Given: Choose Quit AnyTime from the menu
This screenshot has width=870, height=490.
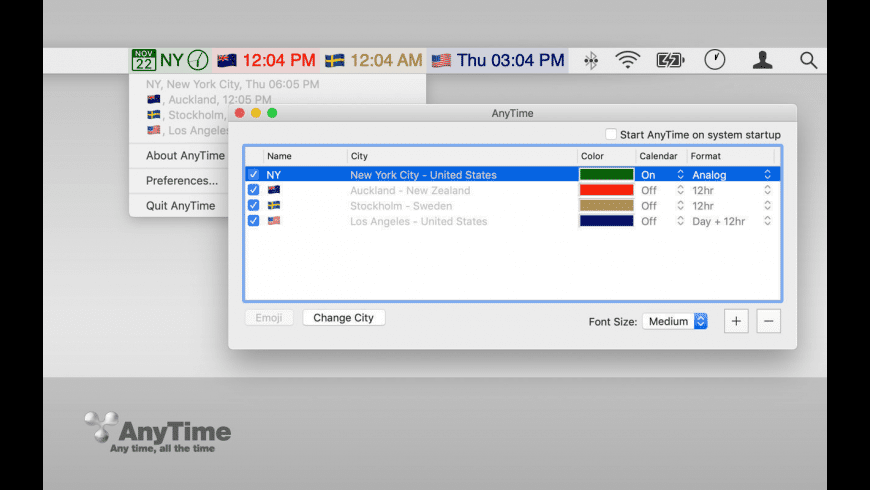Looking at the screenshot, I should [180, 205].
